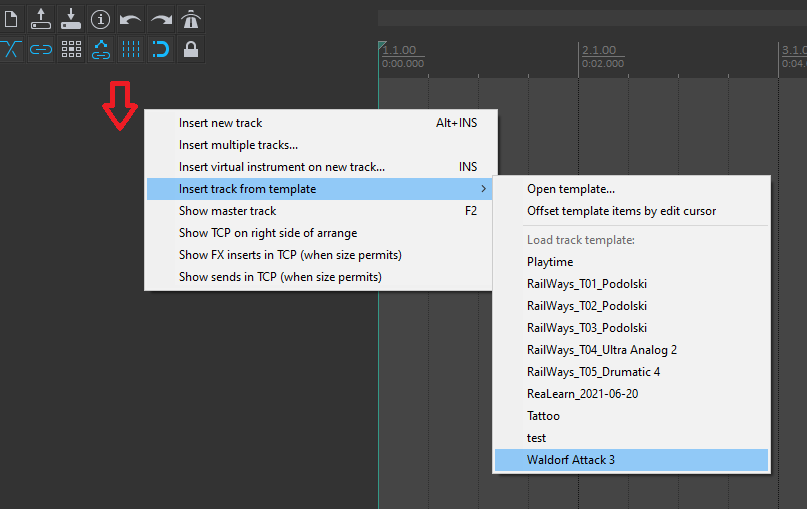Image resolution: width=807 pixels, height=509 pixels.
Task: Click the Undo arrow icon
Action: coord(131,18)
